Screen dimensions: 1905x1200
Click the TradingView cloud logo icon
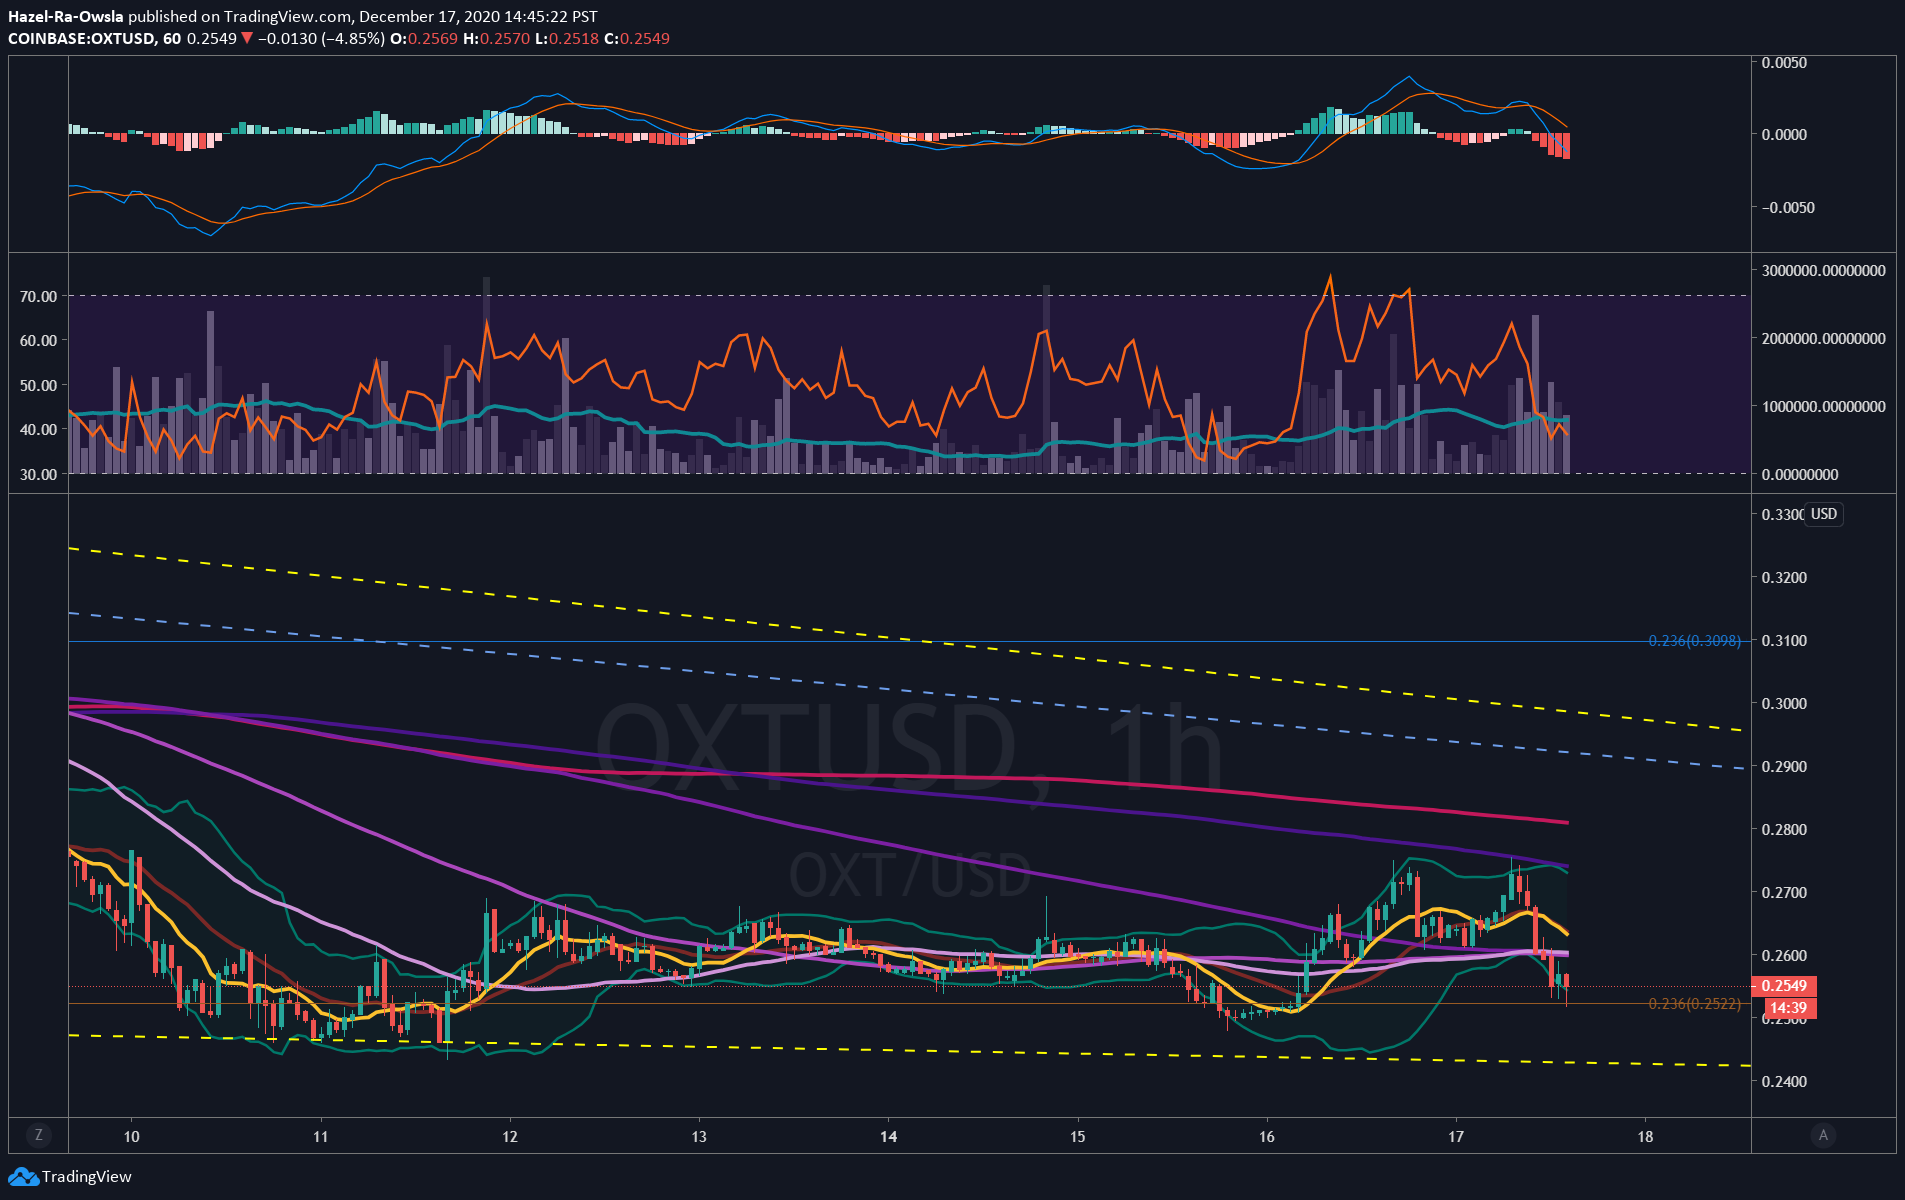coord(23,1177)
